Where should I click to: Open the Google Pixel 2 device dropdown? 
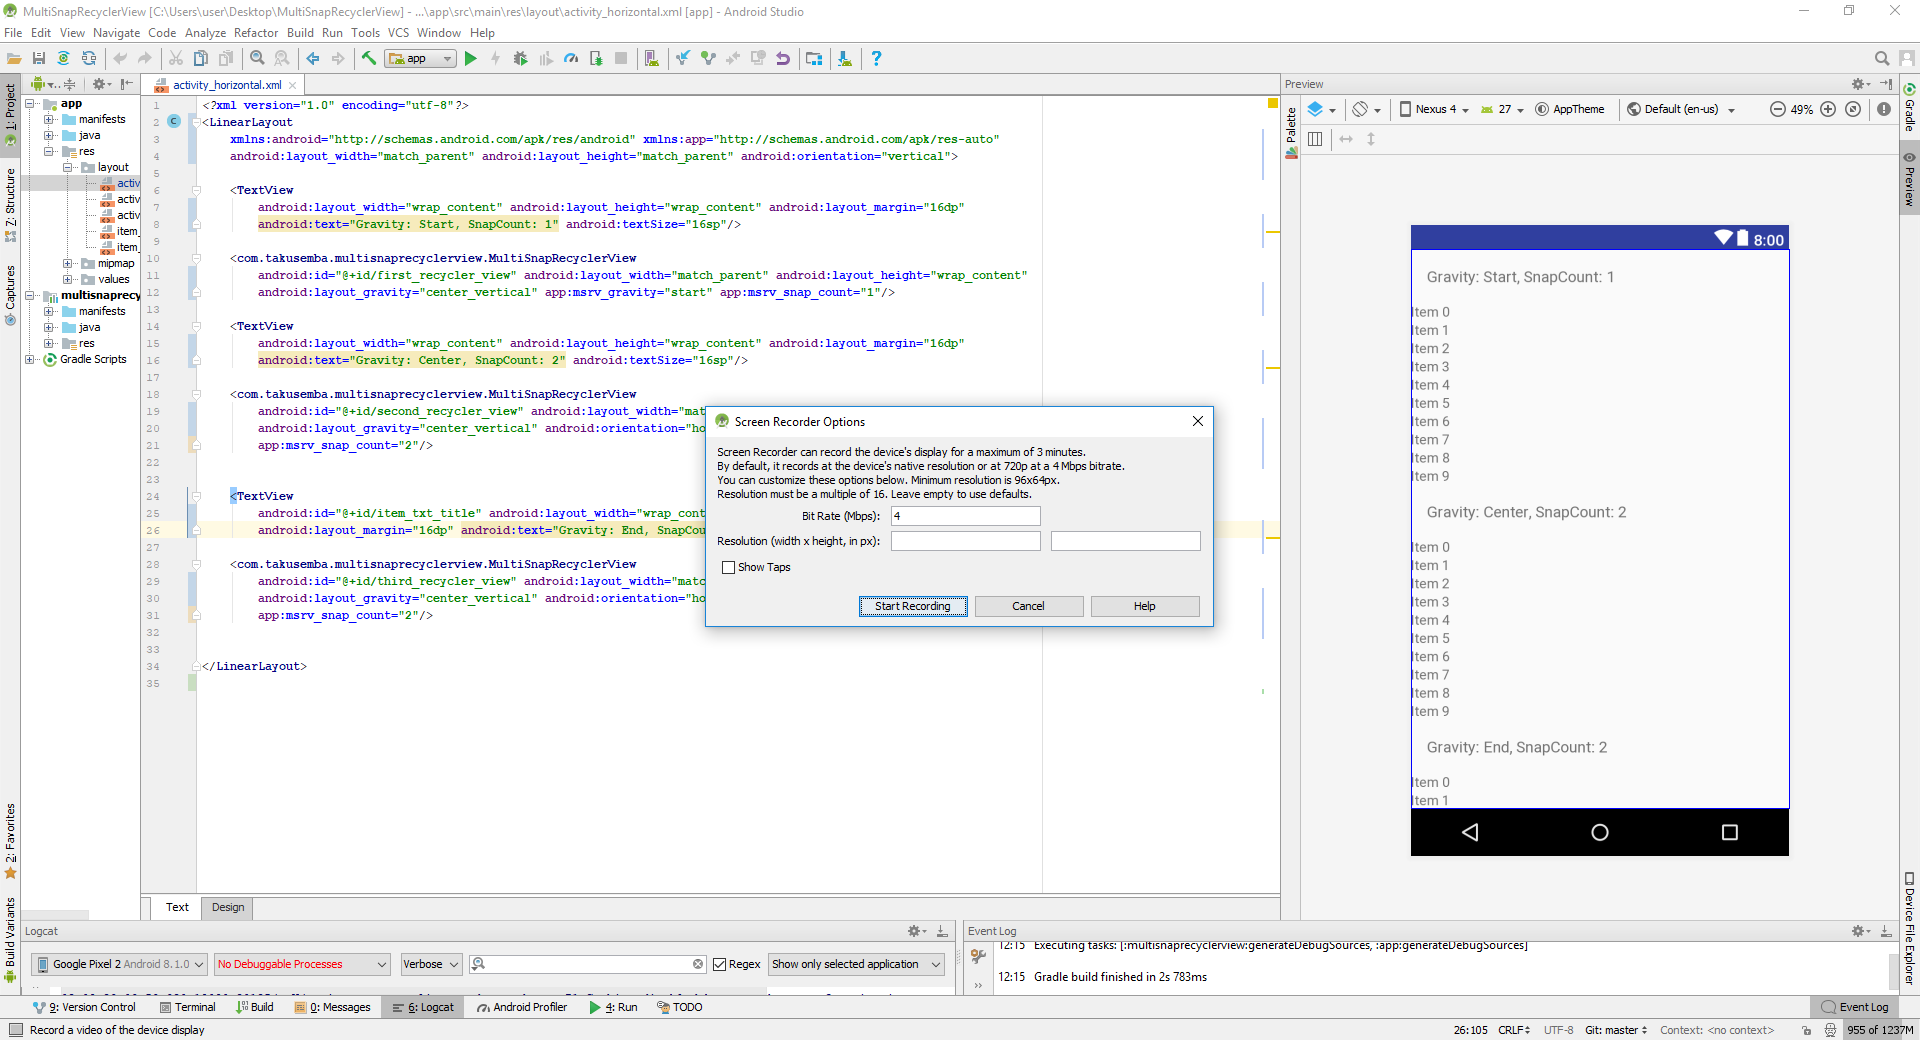click(120, 964)
